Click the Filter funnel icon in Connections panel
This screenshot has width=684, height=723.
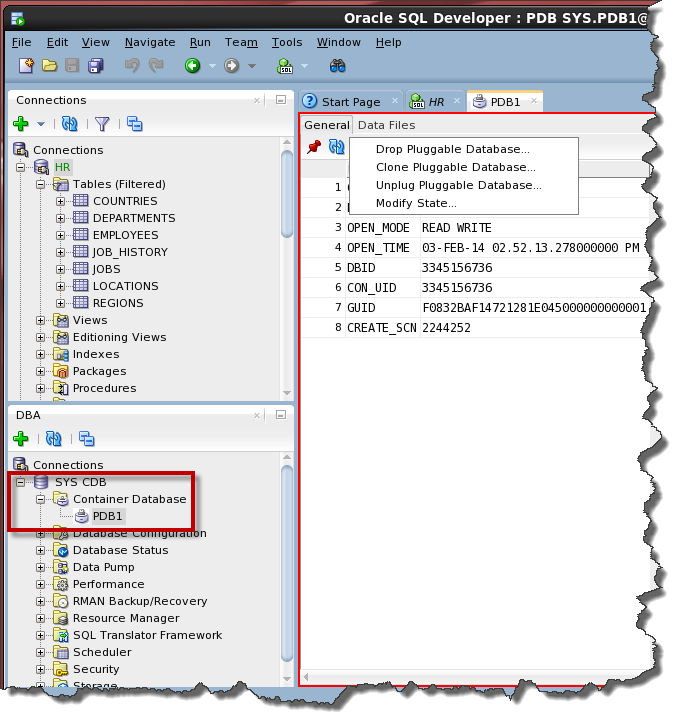(x=102, y=124)
